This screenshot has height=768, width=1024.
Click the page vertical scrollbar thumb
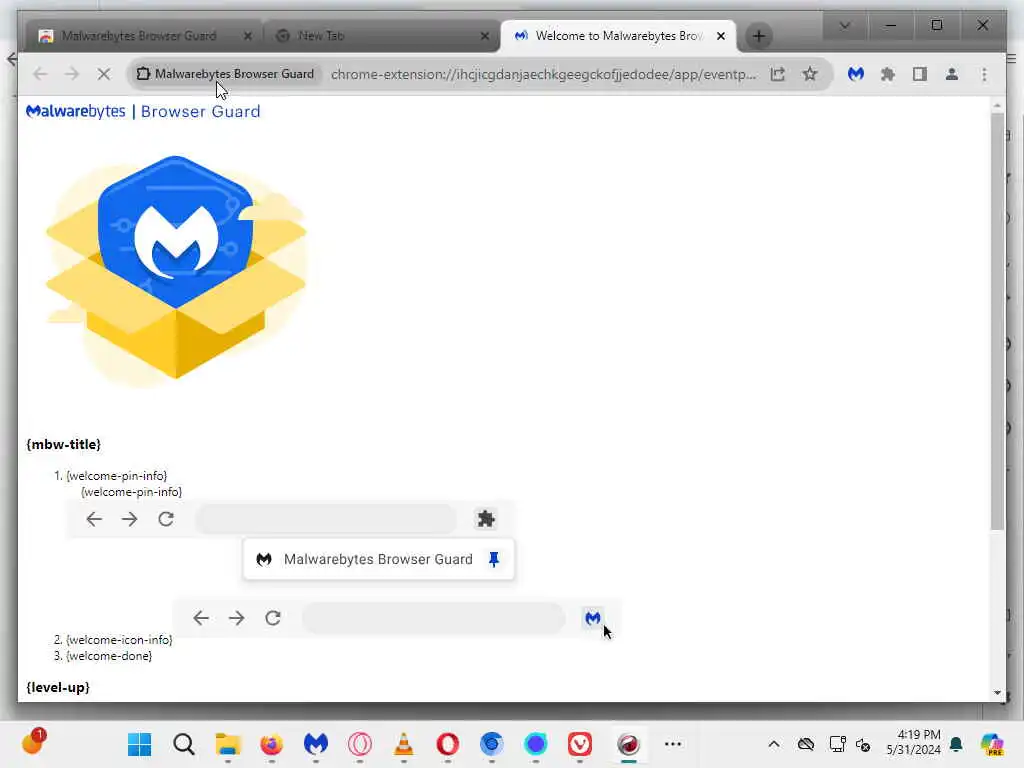tap(997, 320)
